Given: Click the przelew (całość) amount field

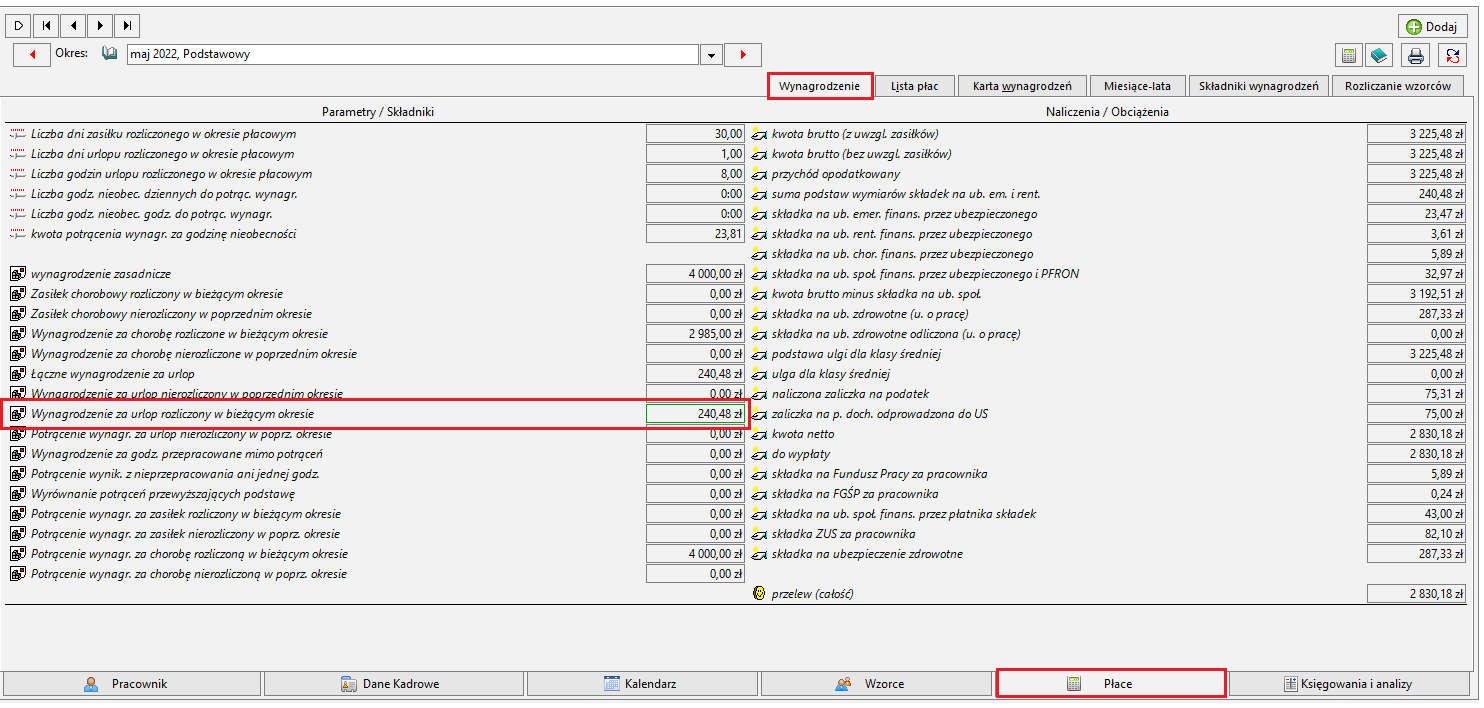Looking at the screenshot, I should click(1417, 593).
